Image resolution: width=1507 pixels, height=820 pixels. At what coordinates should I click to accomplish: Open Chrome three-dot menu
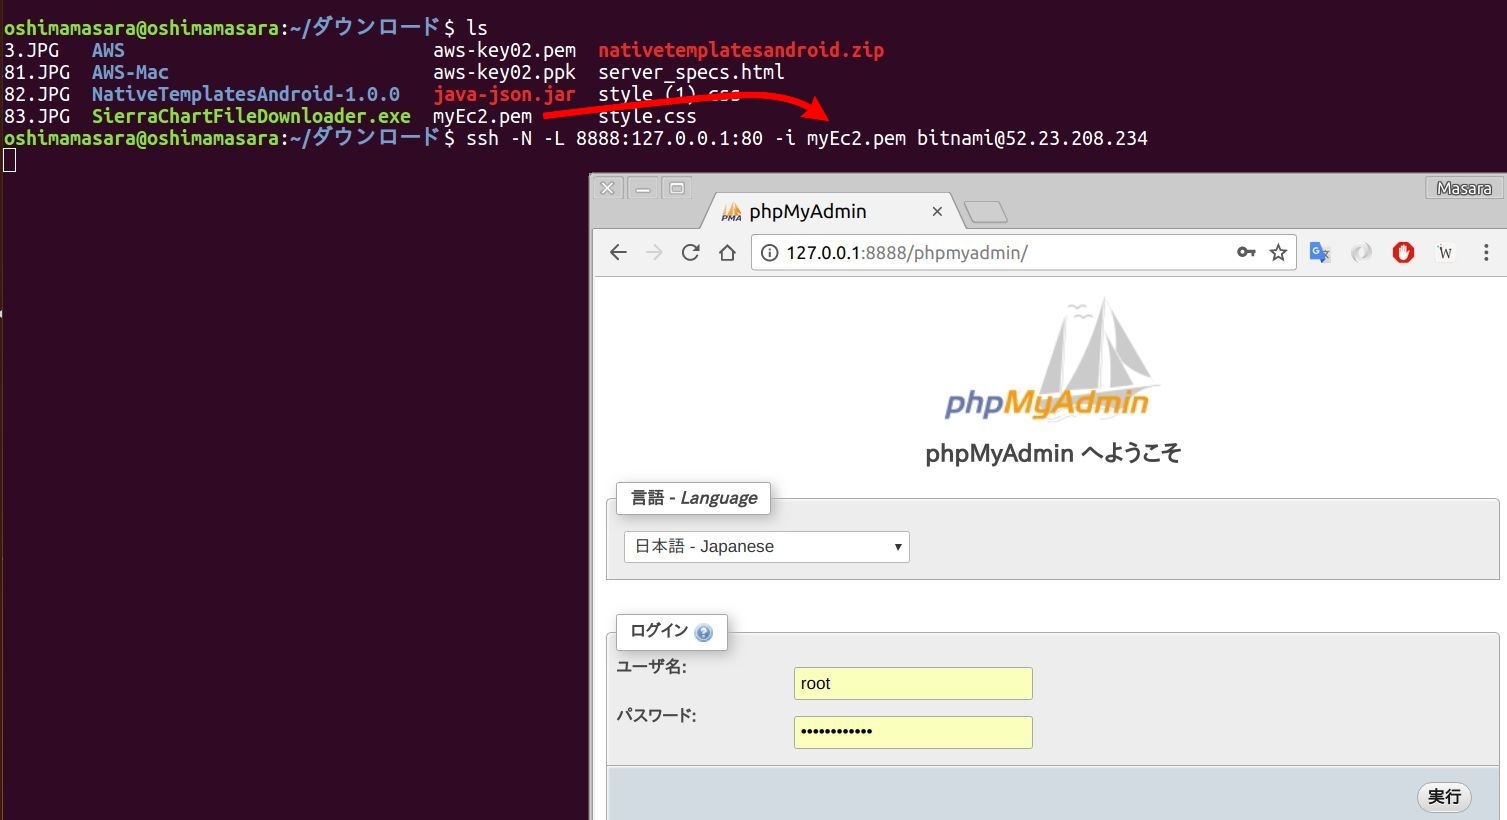click(x=1486, y=252)
